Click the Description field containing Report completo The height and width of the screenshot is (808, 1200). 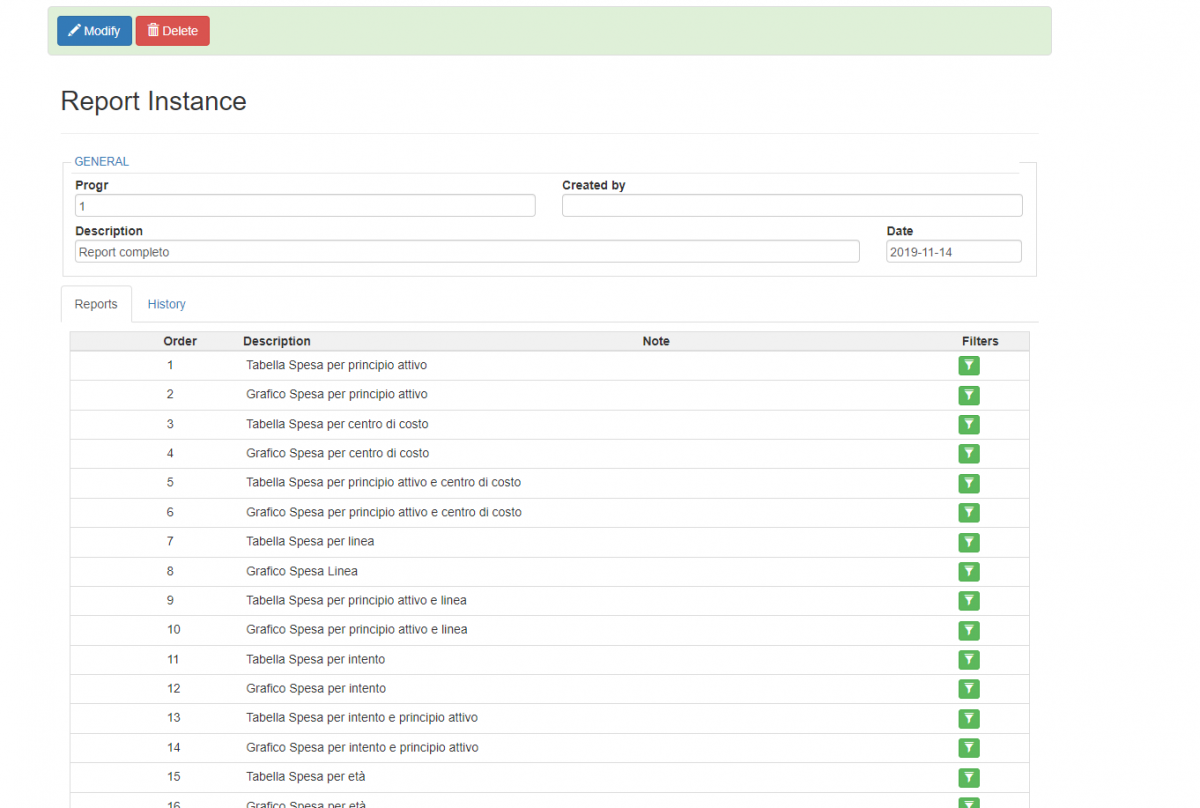coord(467,252)
